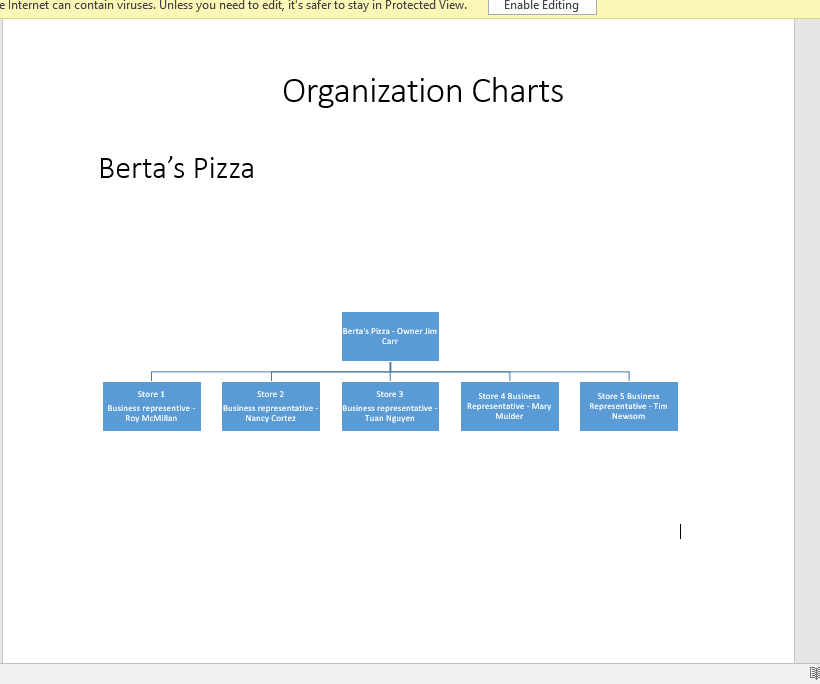Click the Store 1 Roy McMillan box
820x684 pixels.
click(151, 406)
